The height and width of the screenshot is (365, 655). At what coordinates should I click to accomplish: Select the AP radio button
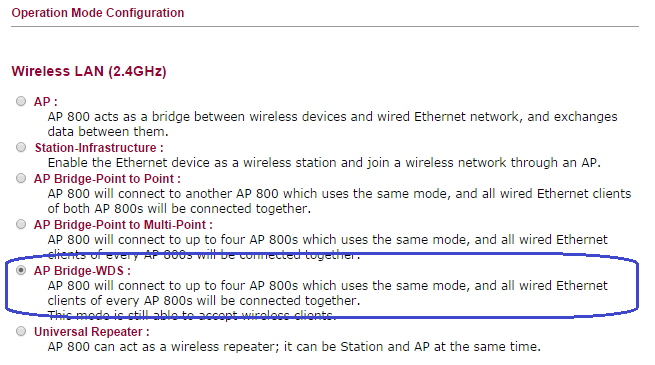21,101
